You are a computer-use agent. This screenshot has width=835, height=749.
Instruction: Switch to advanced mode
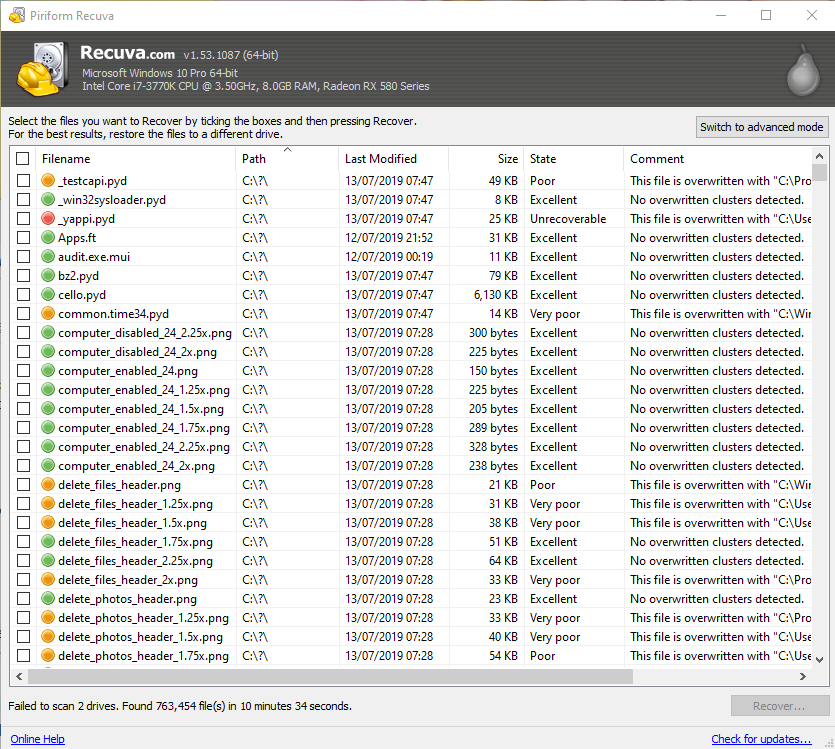click(762, 127)
